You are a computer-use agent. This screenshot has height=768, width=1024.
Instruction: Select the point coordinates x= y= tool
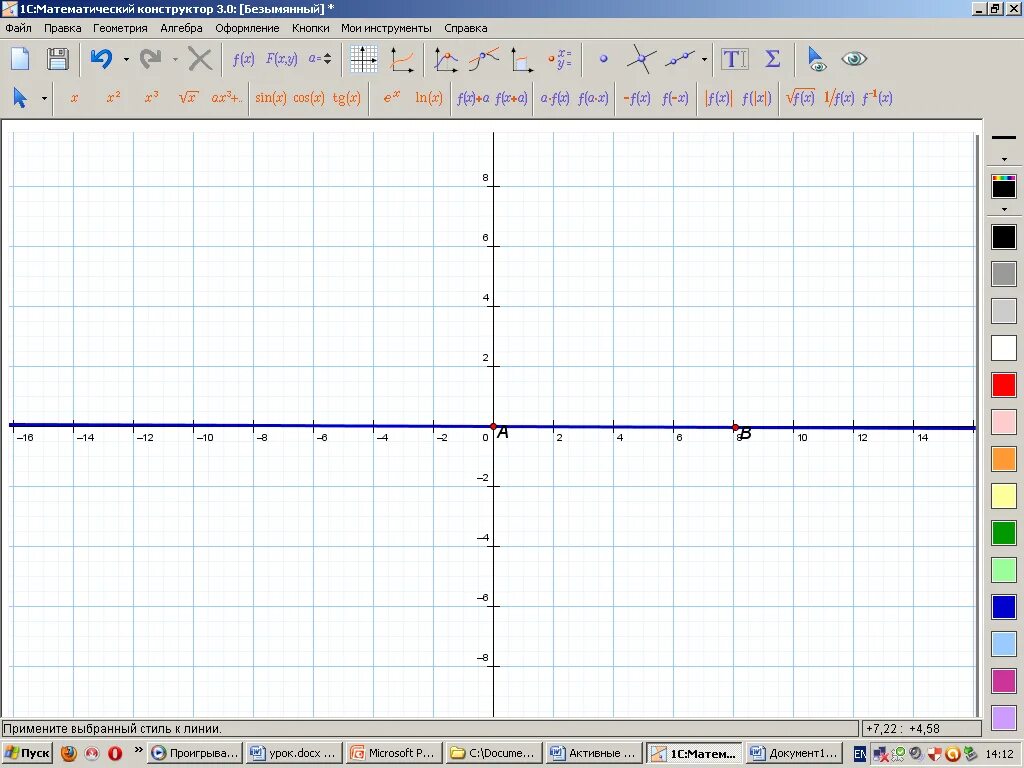pos(560,59)
